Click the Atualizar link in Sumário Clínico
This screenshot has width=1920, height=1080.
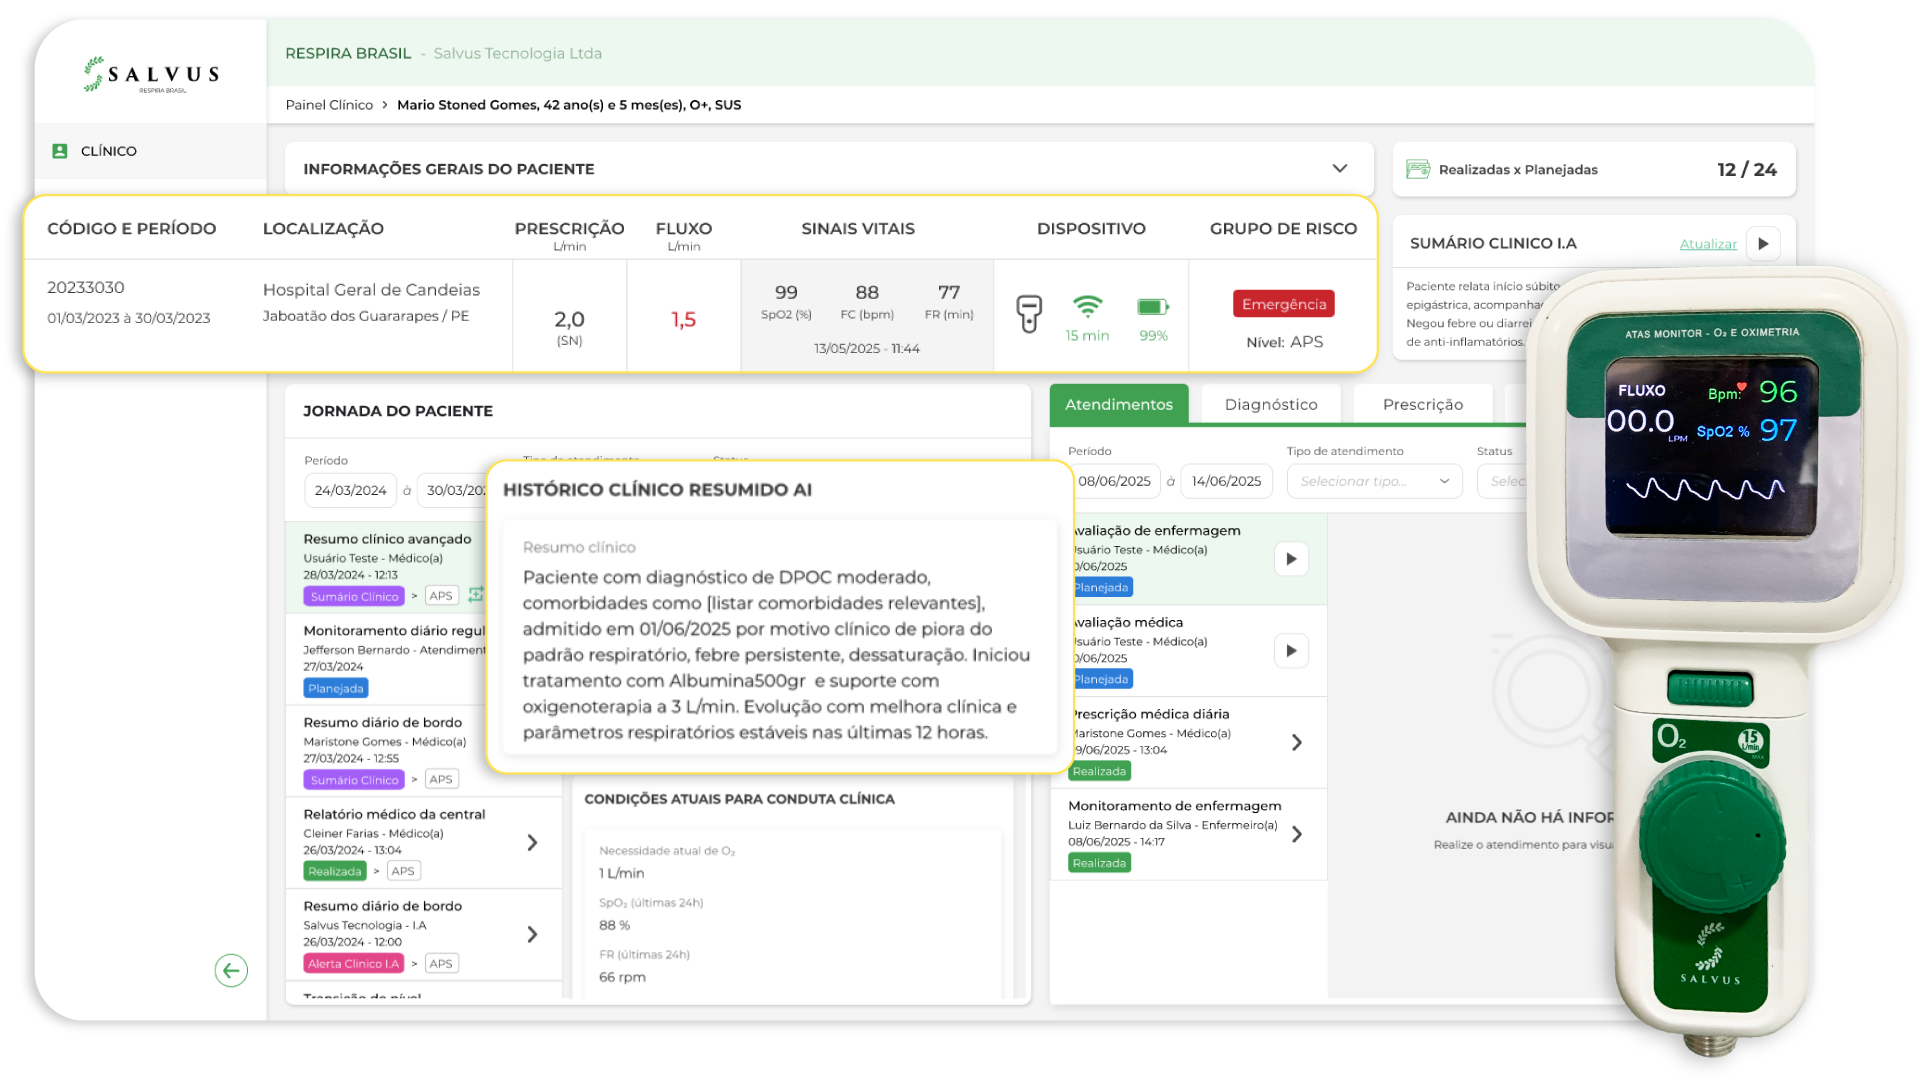1708,243
